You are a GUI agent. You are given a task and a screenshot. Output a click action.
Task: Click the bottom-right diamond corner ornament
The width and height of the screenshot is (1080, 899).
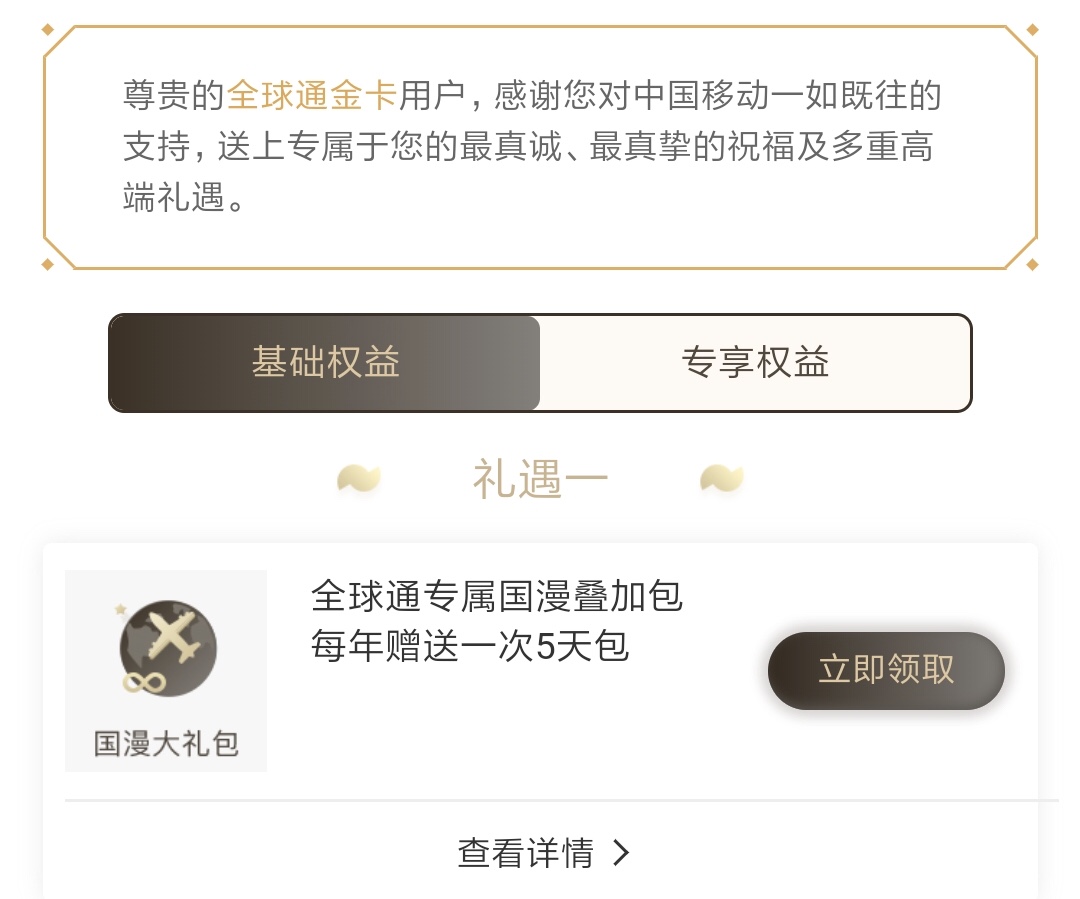(1033, 264)
